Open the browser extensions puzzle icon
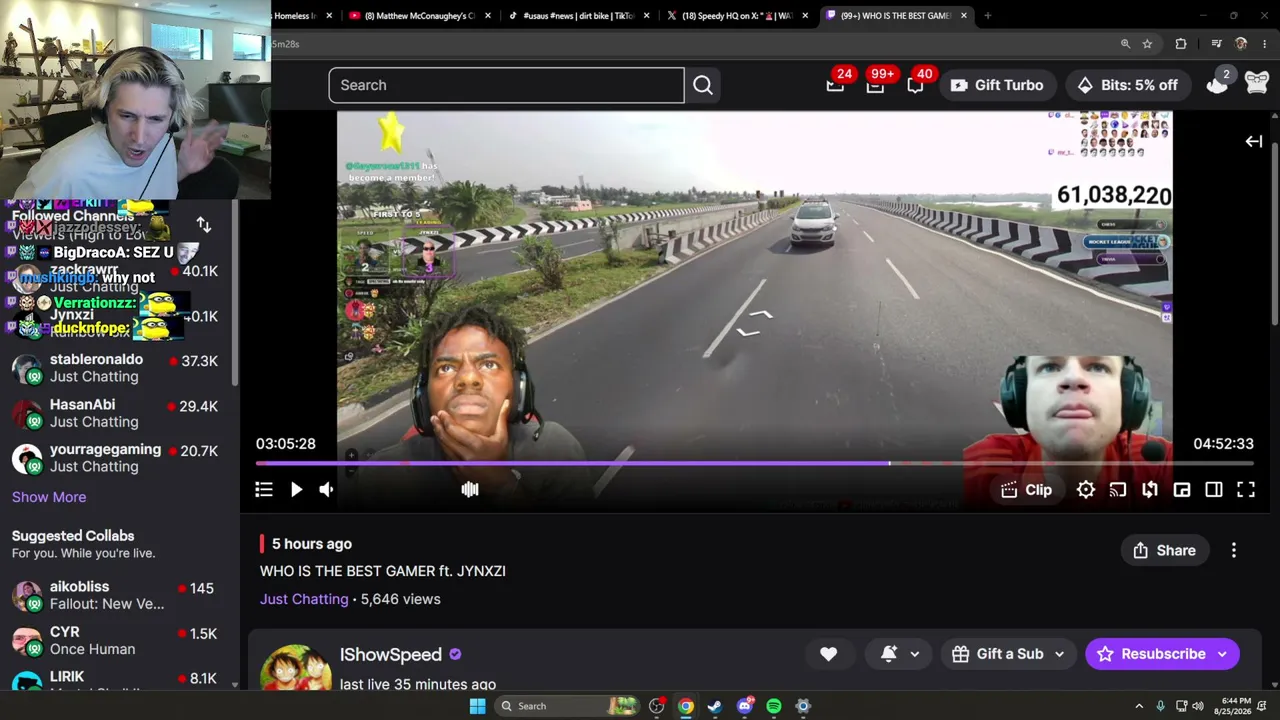This screenshot has width=1280, height=720. click(1181, 44)
